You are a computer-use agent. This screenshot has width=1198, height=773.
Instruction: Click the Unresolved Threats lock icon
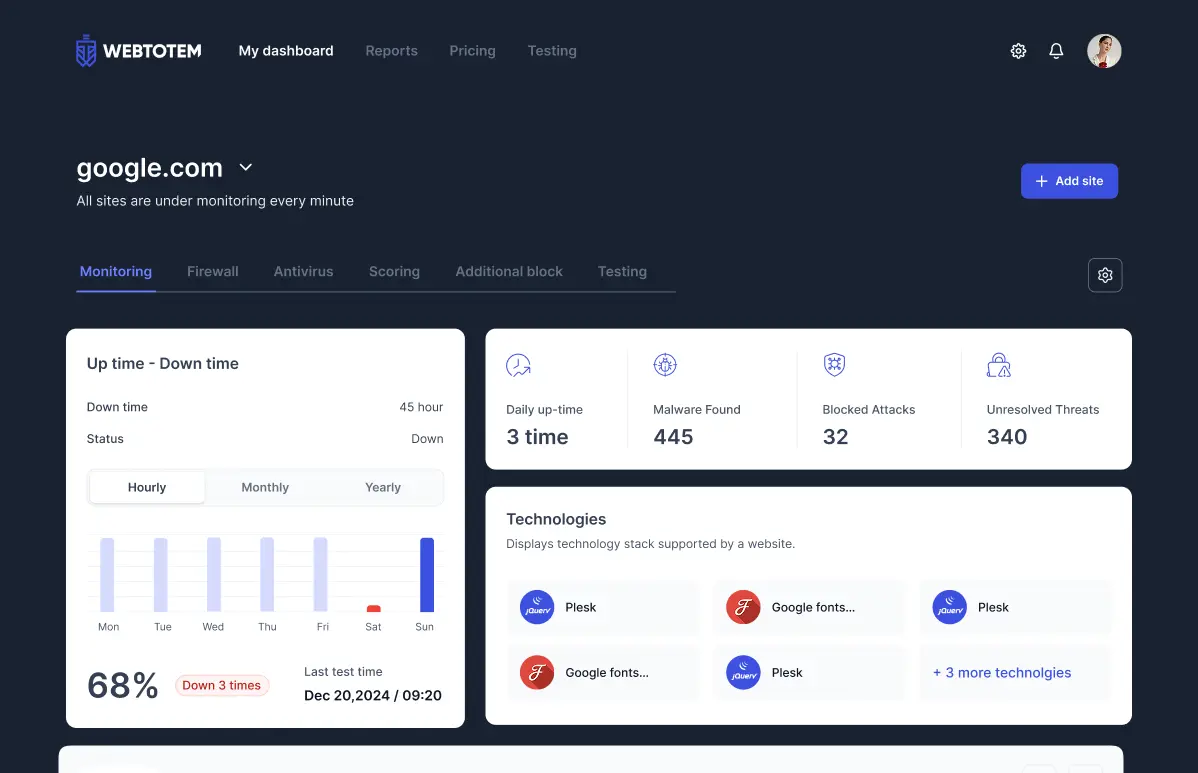[x=998, y=365]
